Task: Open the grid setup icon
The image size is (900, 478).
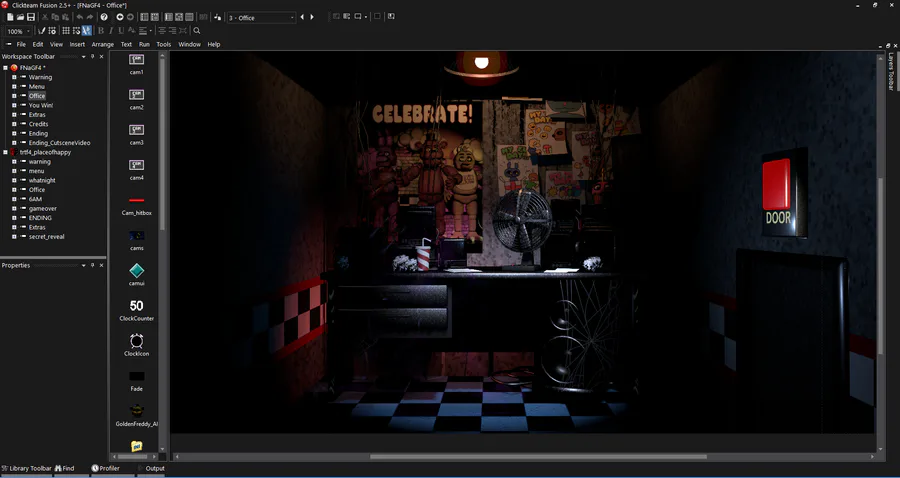Action: 52,30
